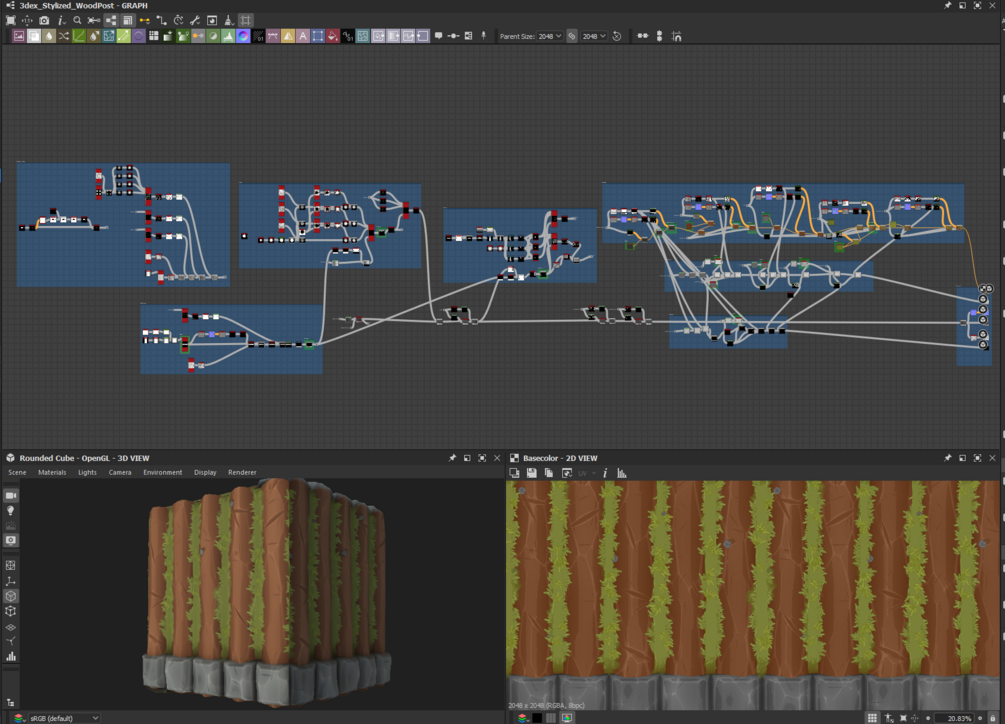Open the Renderer menu in 3D view
1005x724 pixels.
coord(242,472)
